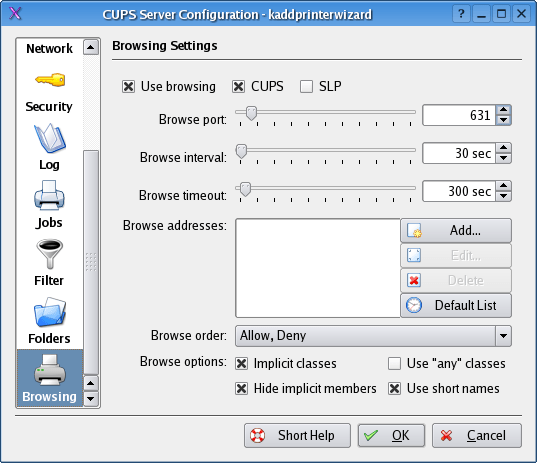Click the title bar question mark help button

click(461, 14)
